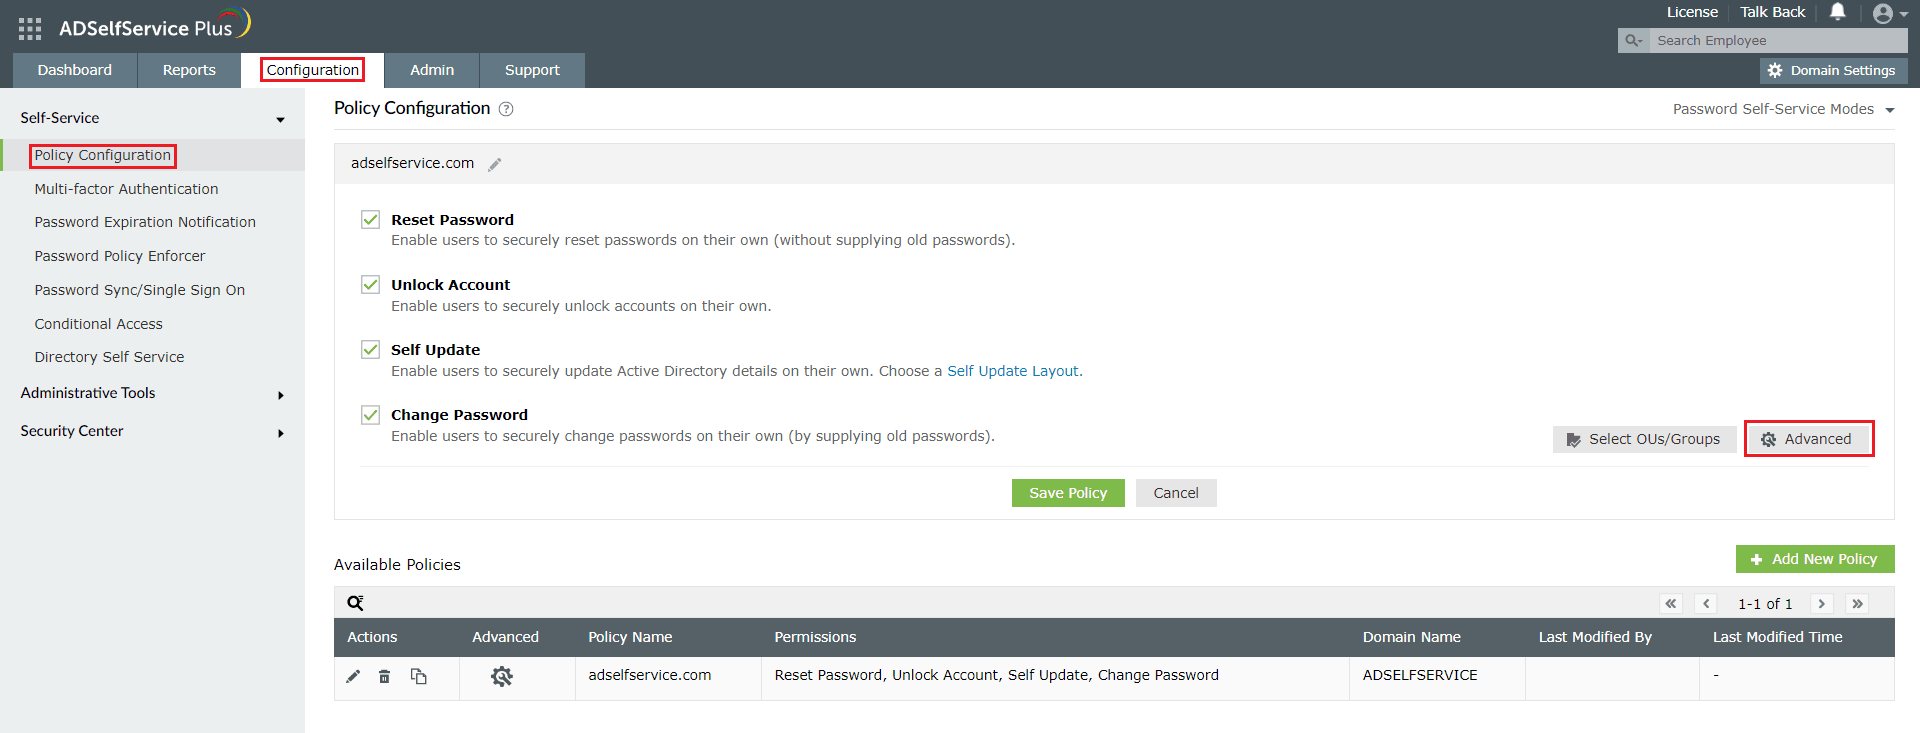Copy the policy using the duplicate icon

coord(419,677)
